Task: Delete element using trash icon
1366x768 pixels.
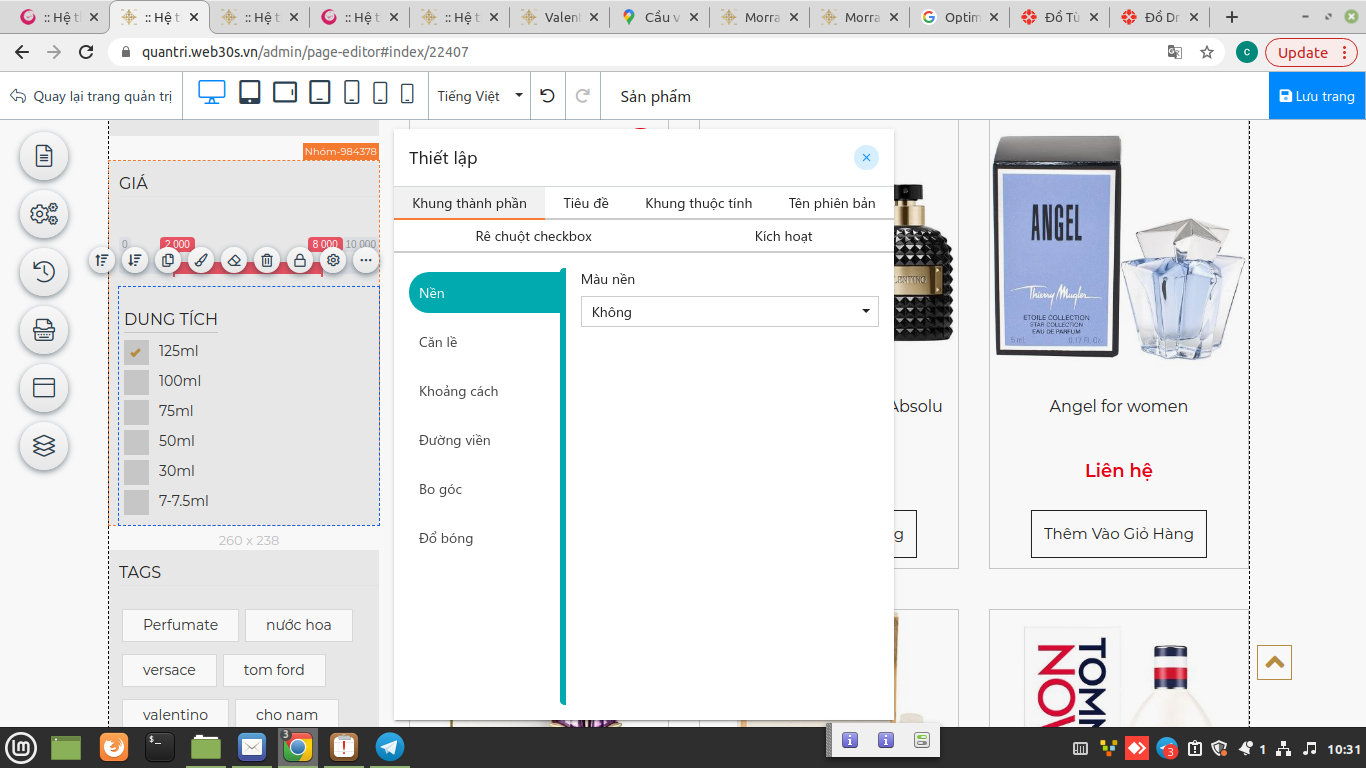Action: coord(267,260)
